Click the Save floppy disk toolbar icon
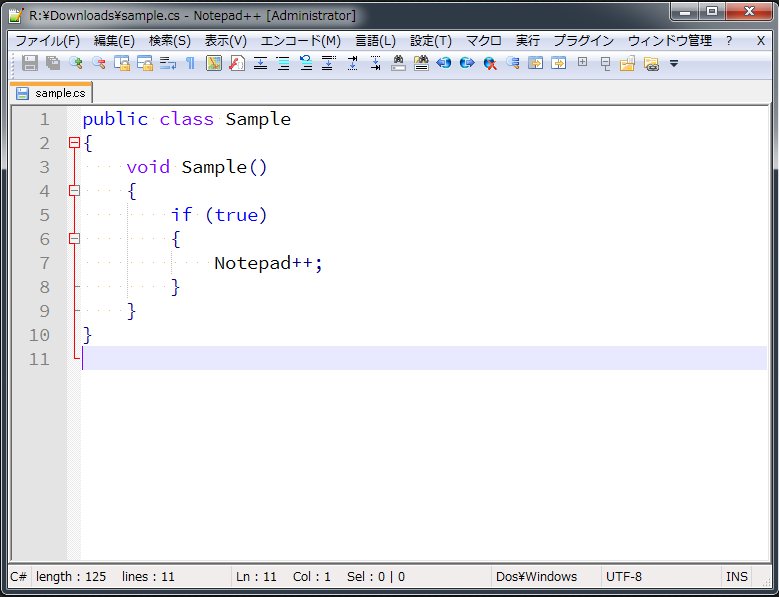Viewport: 779px width, 597px height. tap(30, 63)
